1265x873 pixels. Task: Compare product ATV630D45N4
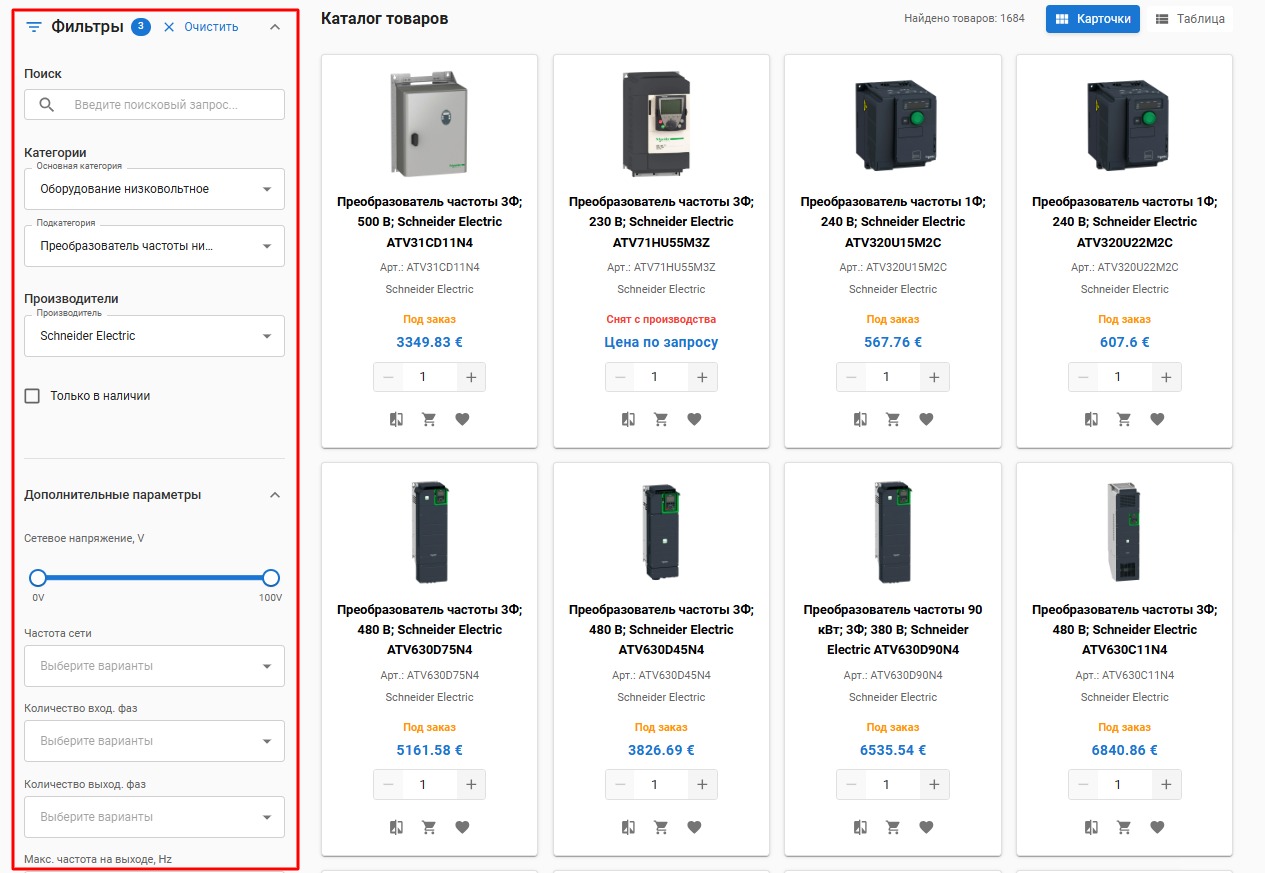[628, 827]
